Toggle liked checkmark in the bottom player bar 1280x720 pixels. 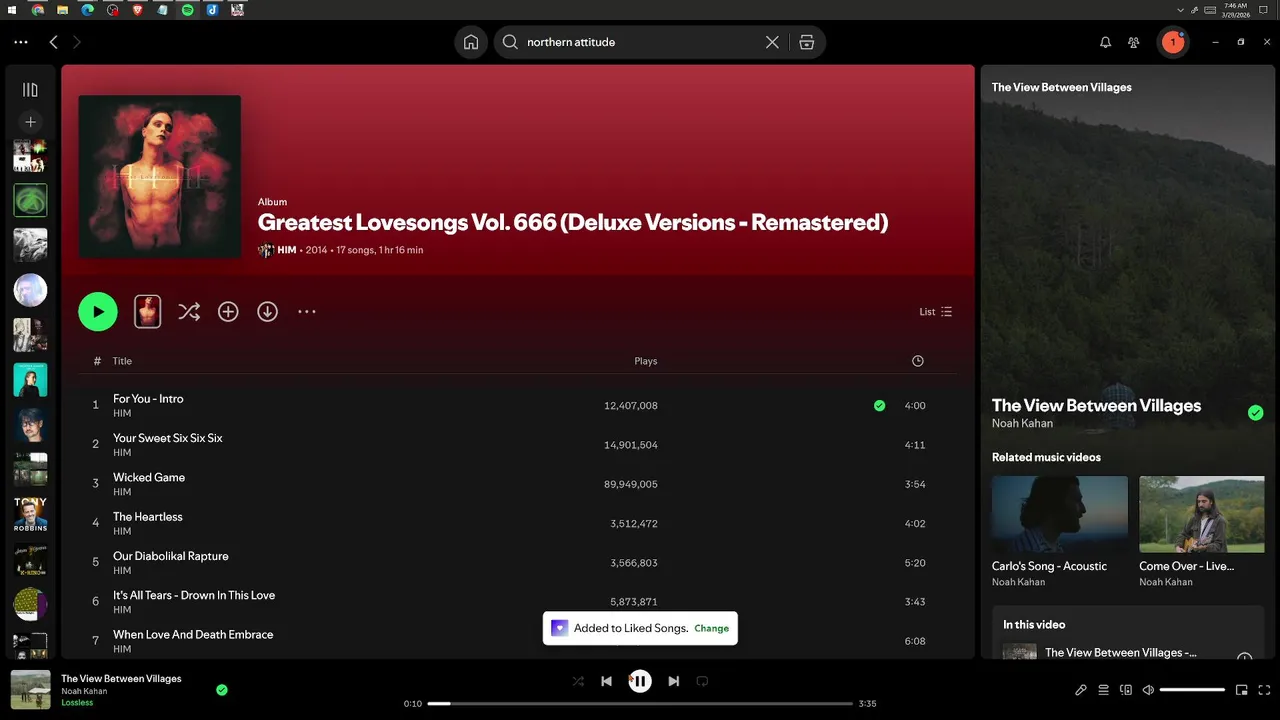(222, 689)
